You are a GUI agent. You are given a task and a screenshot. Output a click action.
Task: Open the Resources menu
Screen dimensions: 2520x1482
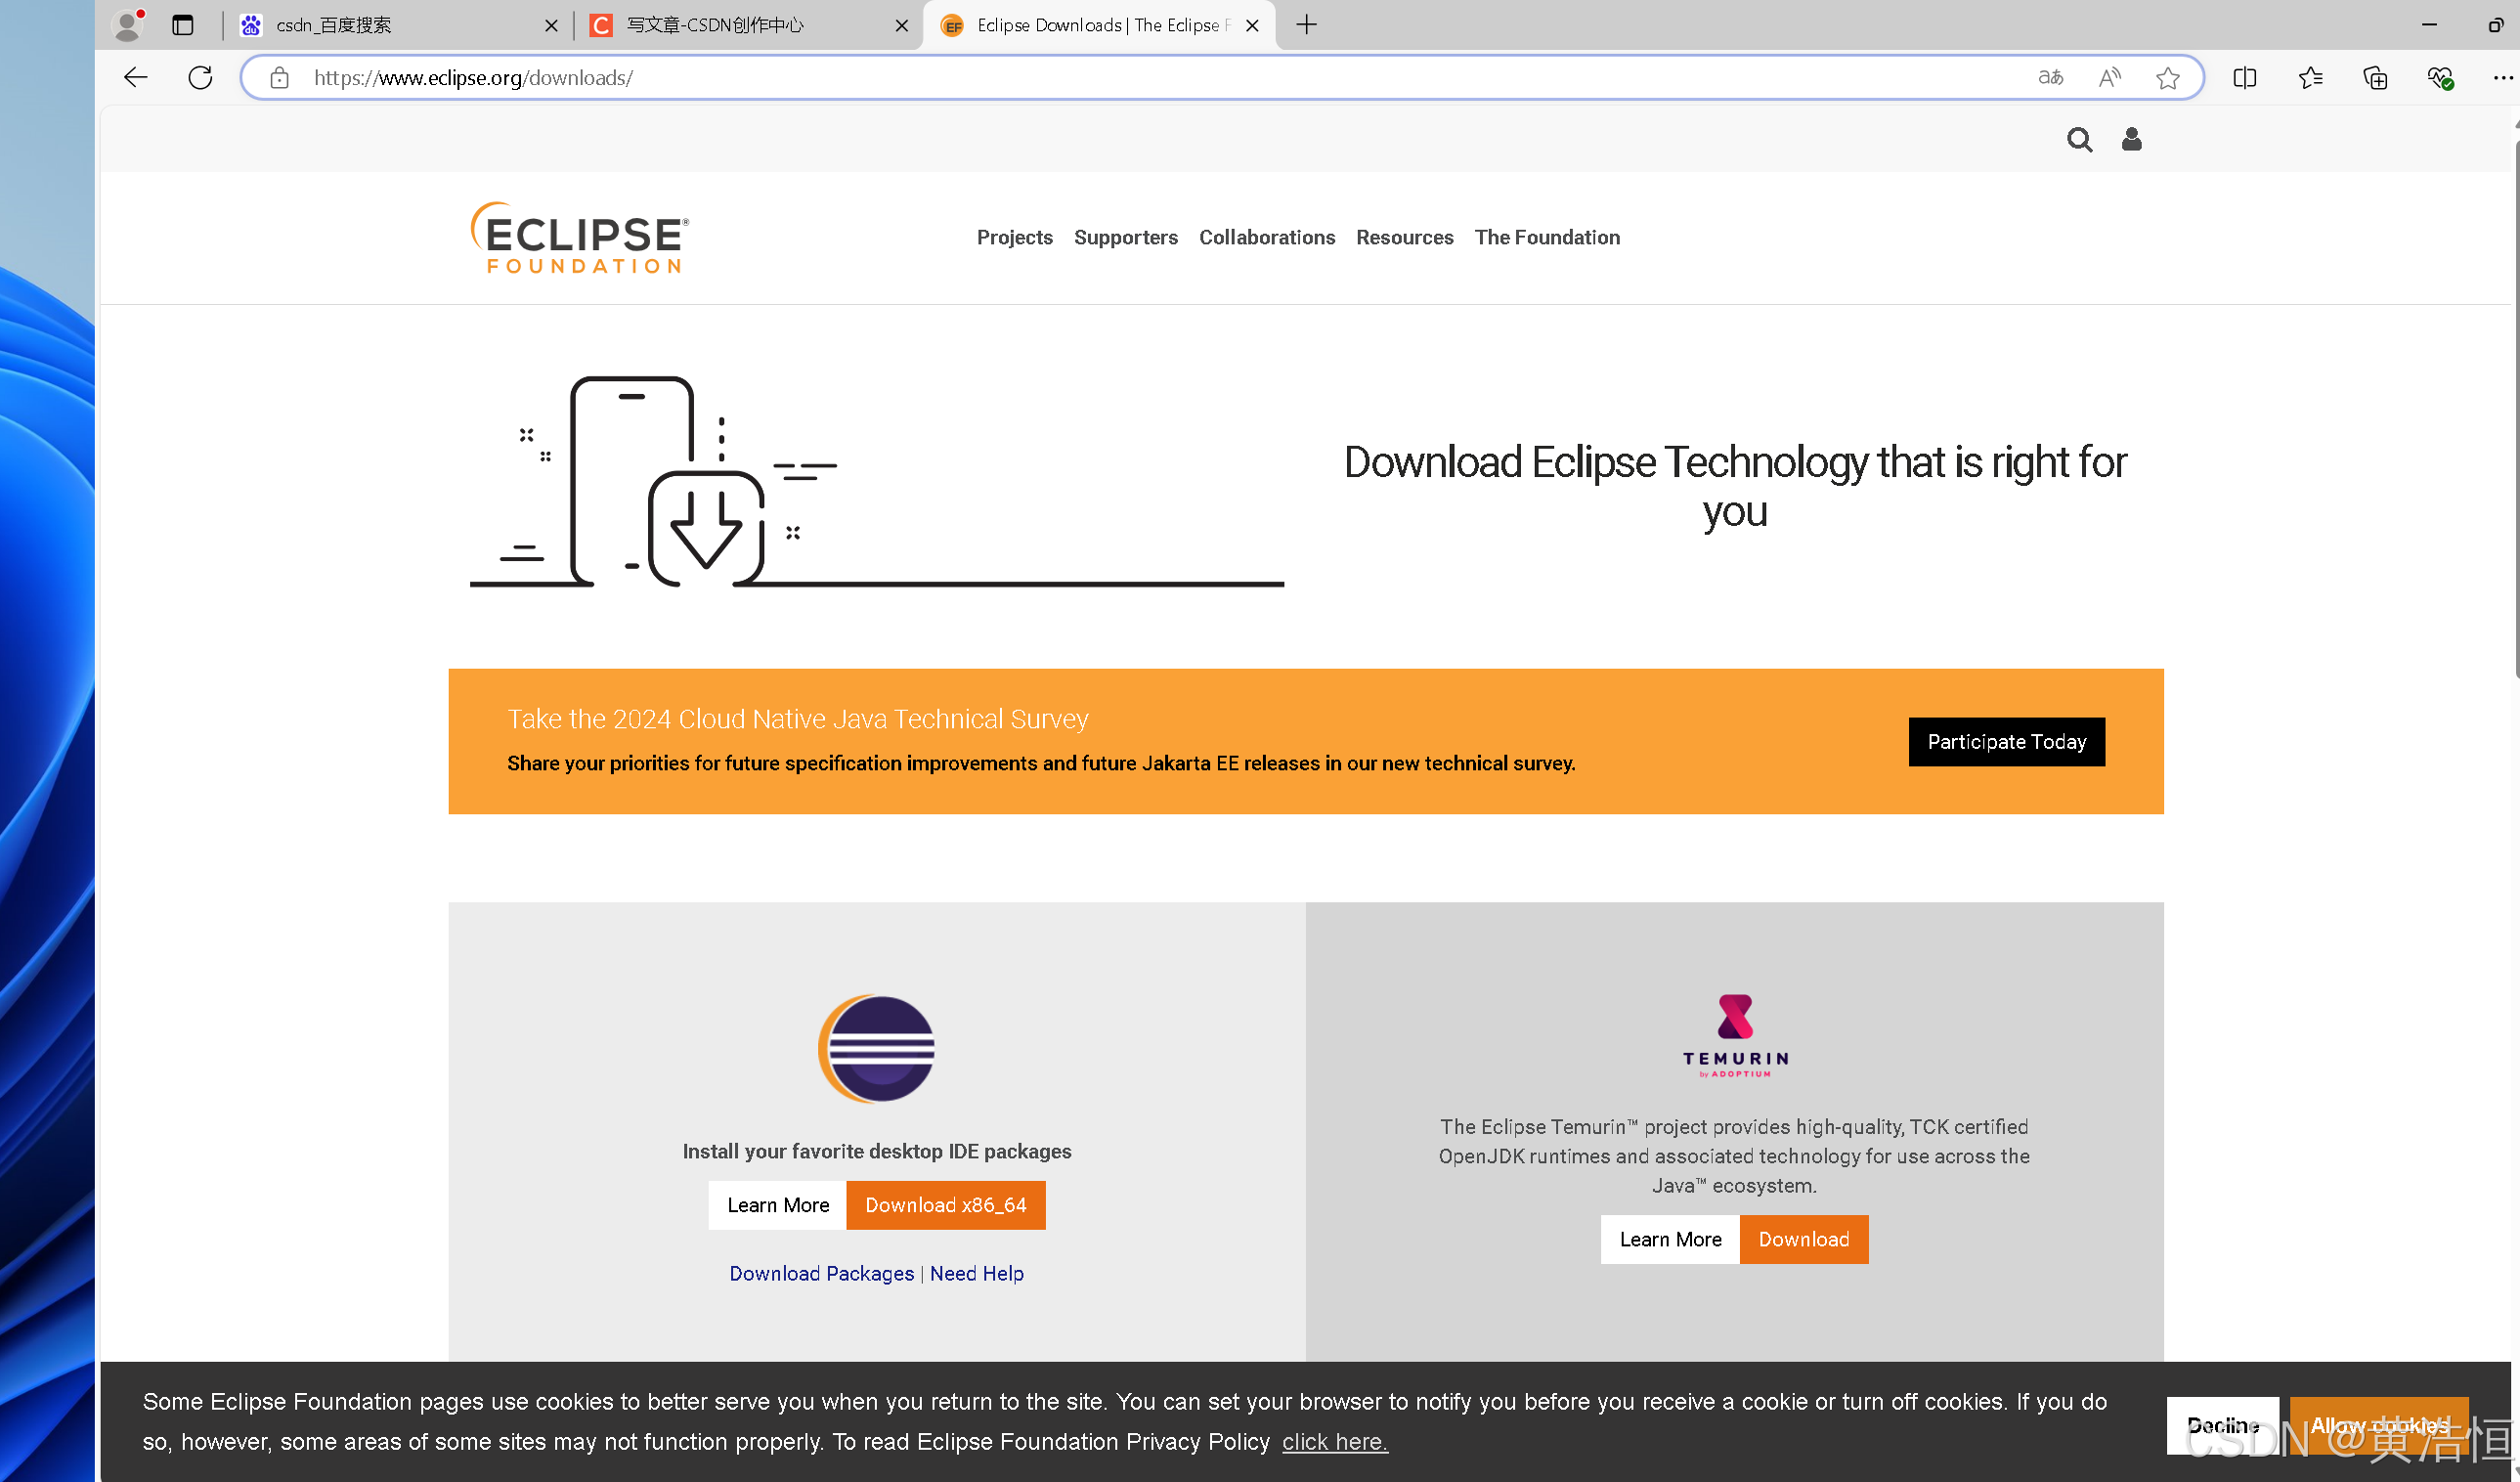(x=1404, y=237)
